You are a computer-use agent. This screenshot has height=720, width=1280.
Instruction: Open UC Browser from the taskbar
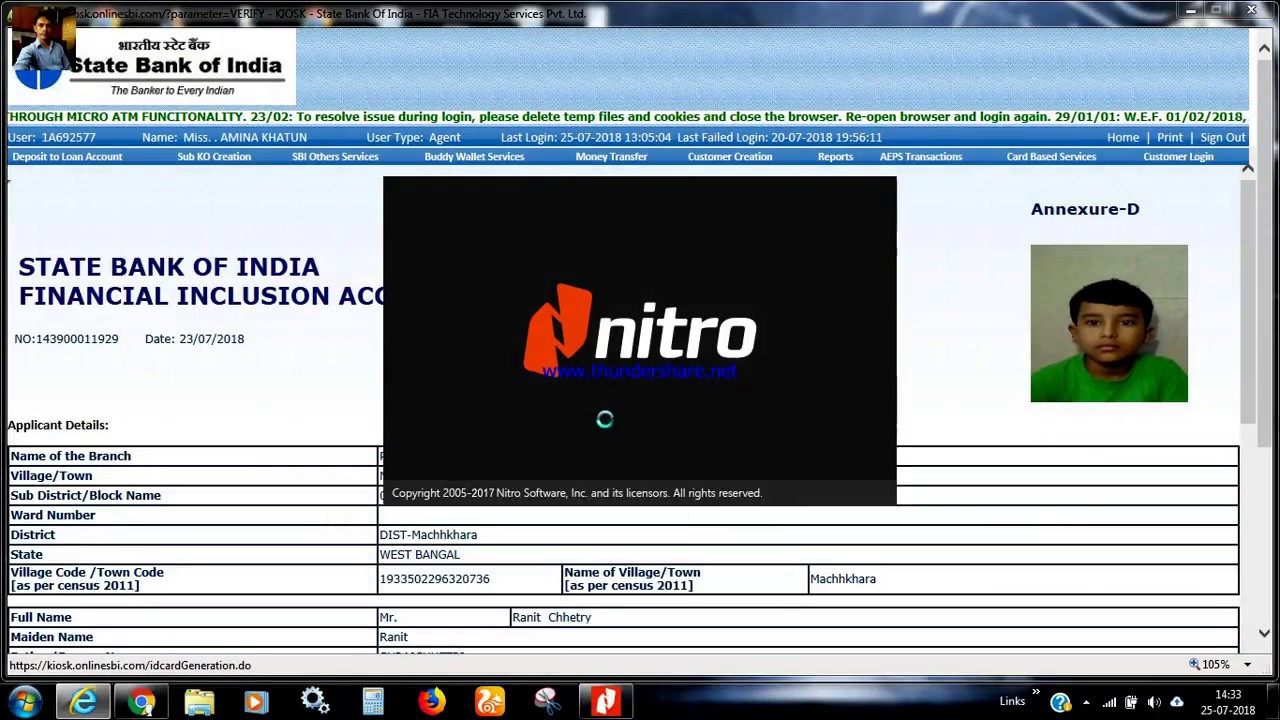coord(489,702)
